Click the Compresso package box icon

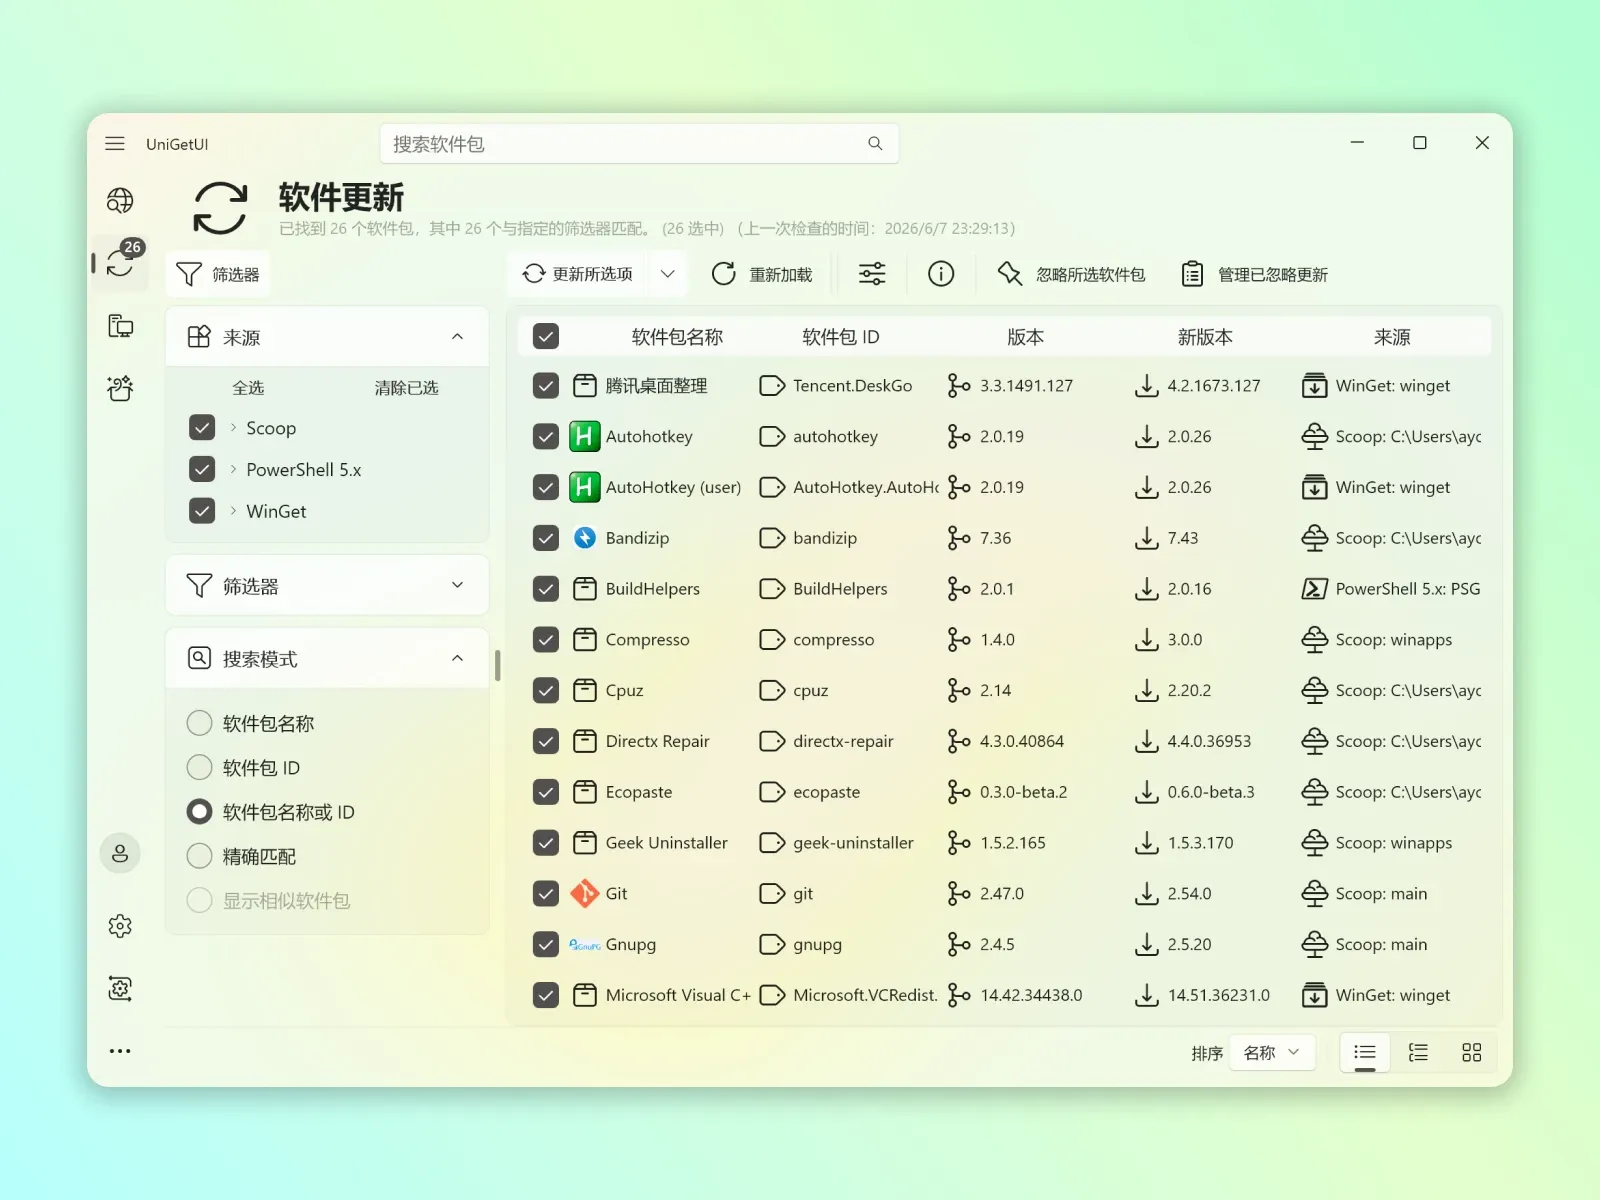[x=585, y=640]
